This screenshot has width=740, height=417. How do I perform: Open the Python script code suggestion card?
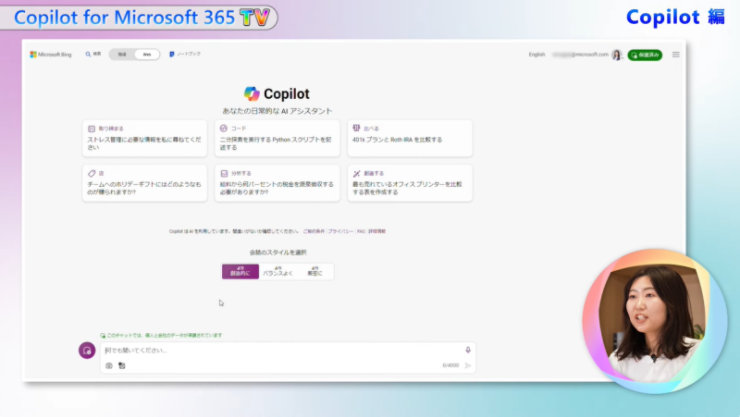click(x=277, y=138)
